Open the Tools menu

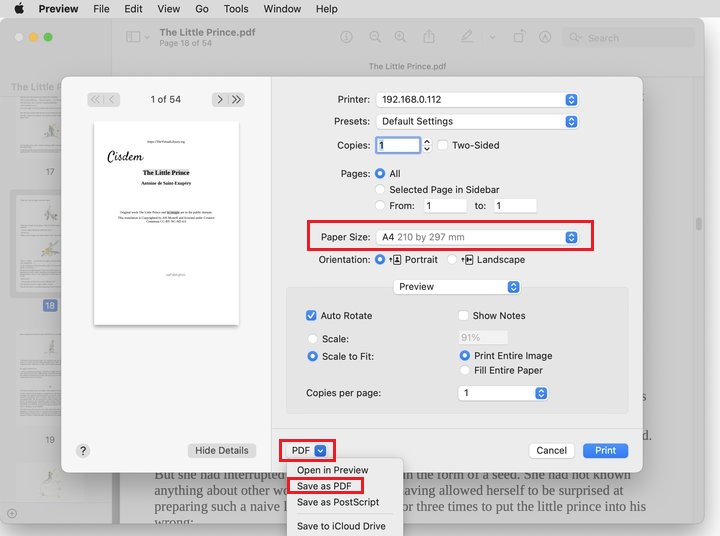(x=236, y=9)
